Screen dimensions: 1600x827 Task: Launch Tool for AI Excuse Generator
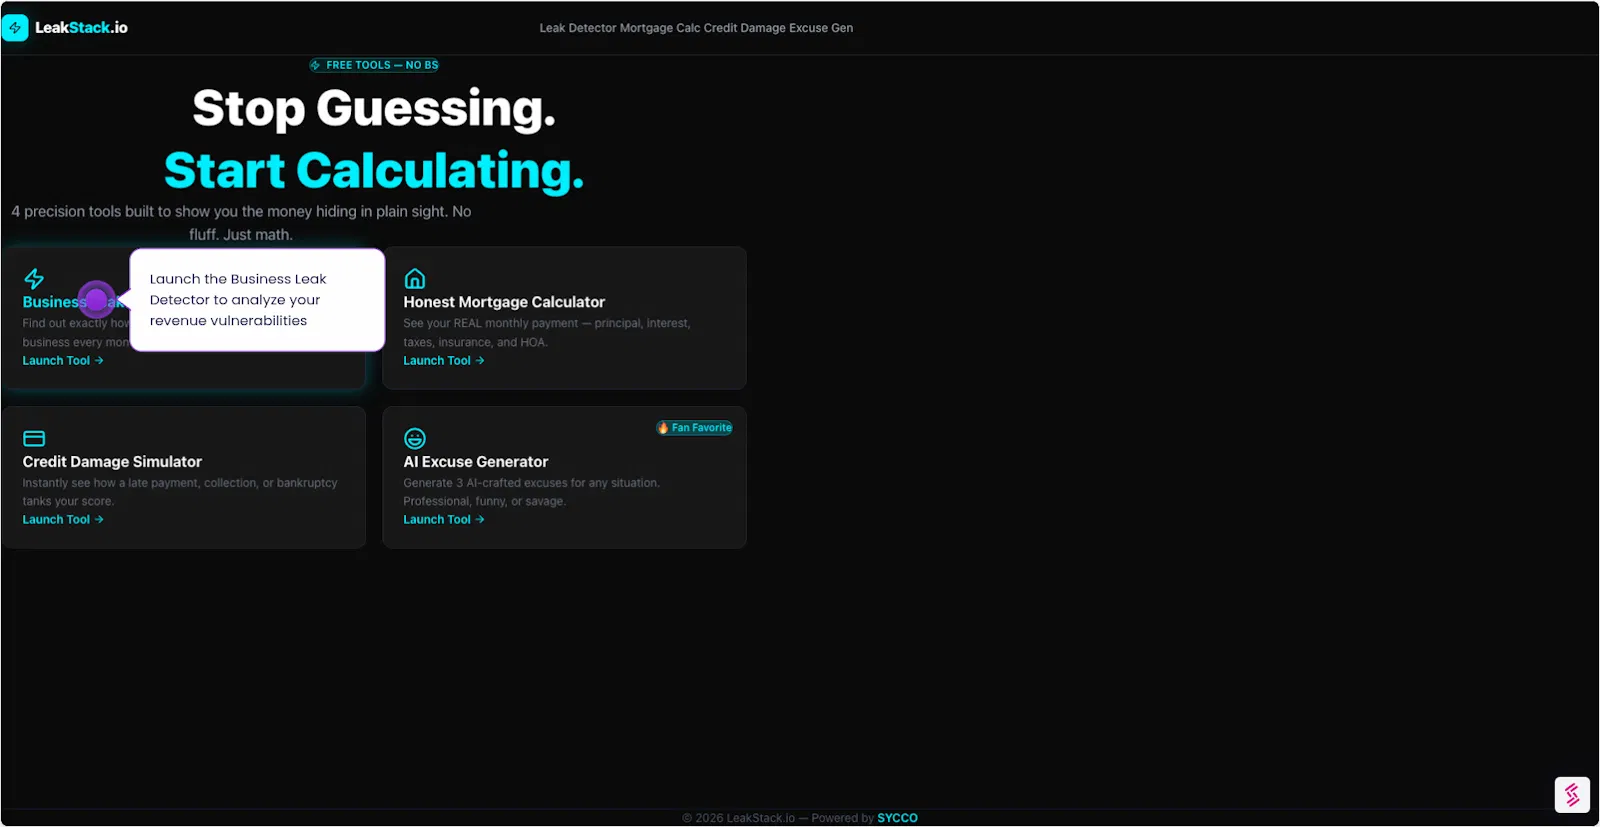(x=444, y=520)
